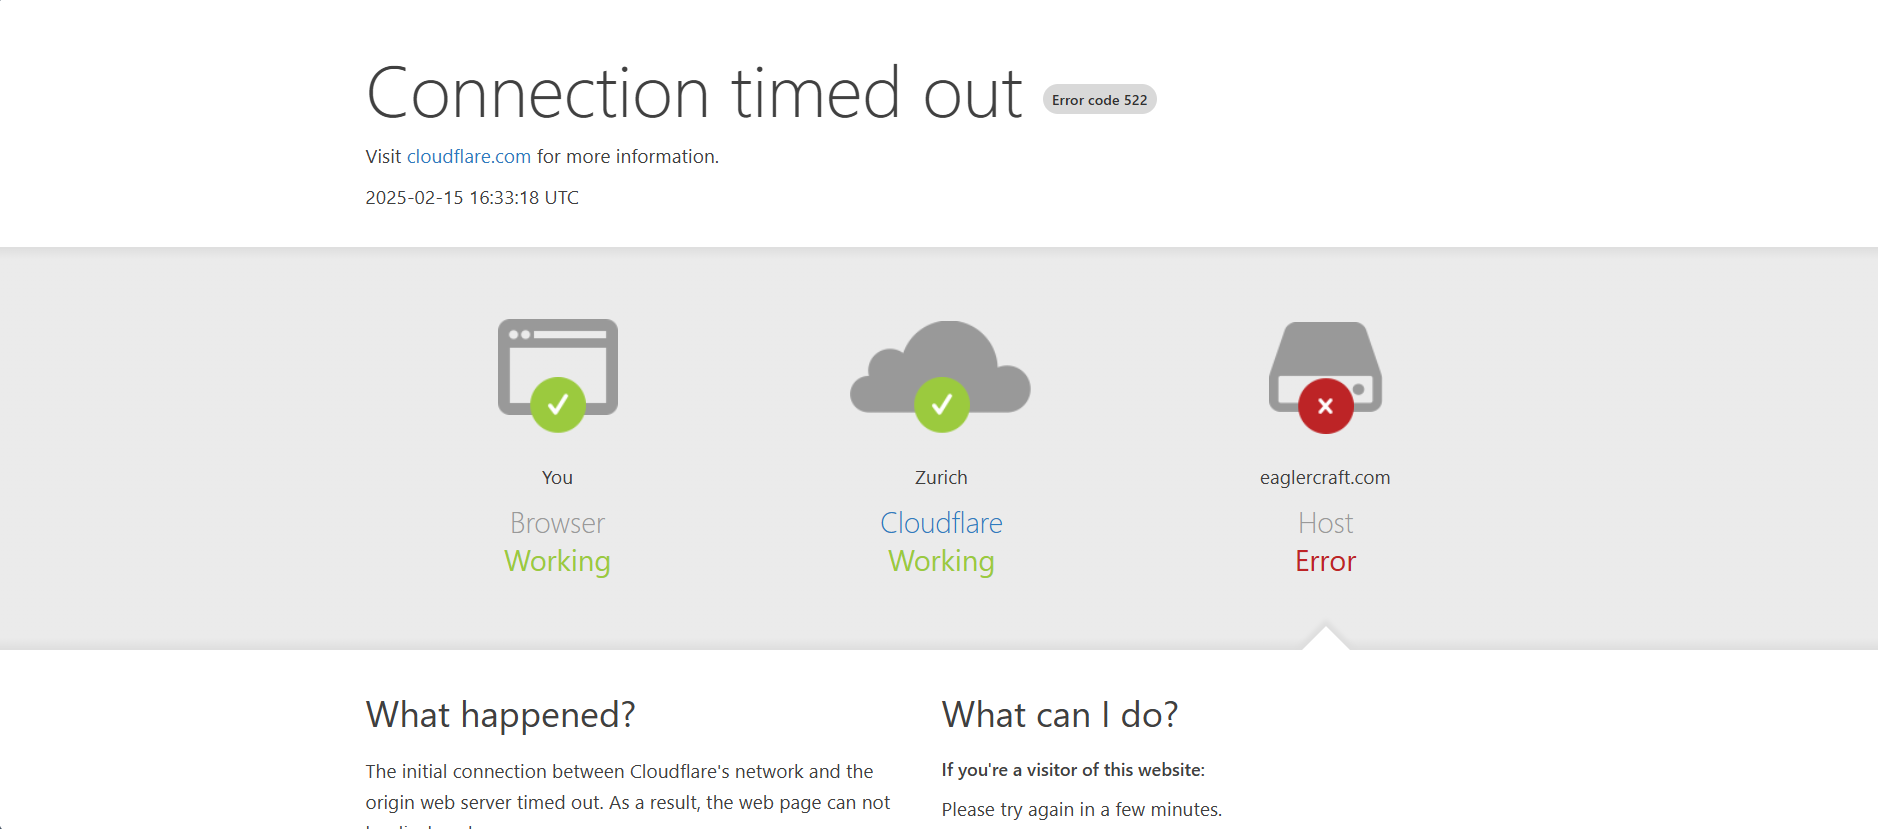The width and height of the screenshot is (1878, 829).
Task: Click the 2025-02-15 16:33:18 UTC timestamp
Action: tap(472, 198)
